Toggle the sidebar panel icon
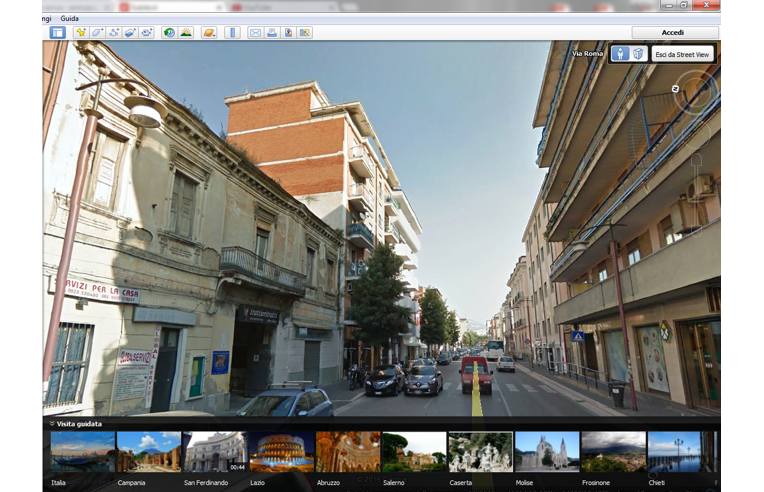The image size is (764, 492). pos(57,33)
